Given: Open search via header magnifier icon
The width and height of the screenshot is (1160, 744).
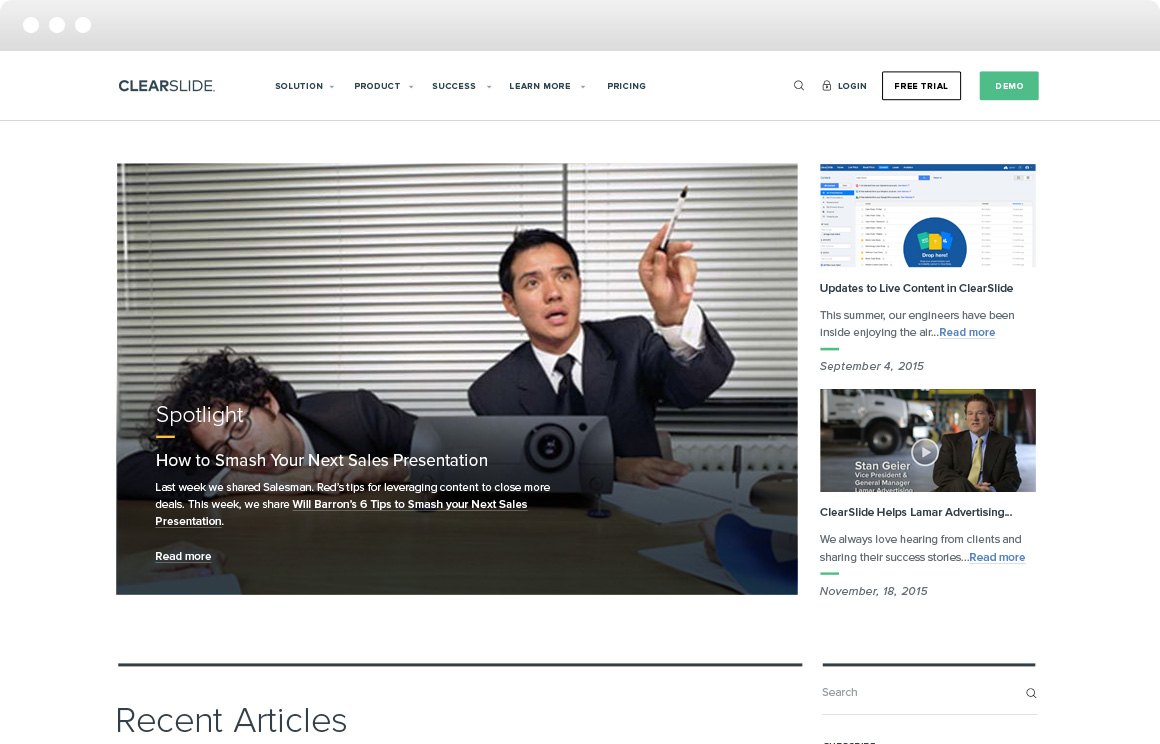Looking at the screenshot, I should (x=799, y=86).
